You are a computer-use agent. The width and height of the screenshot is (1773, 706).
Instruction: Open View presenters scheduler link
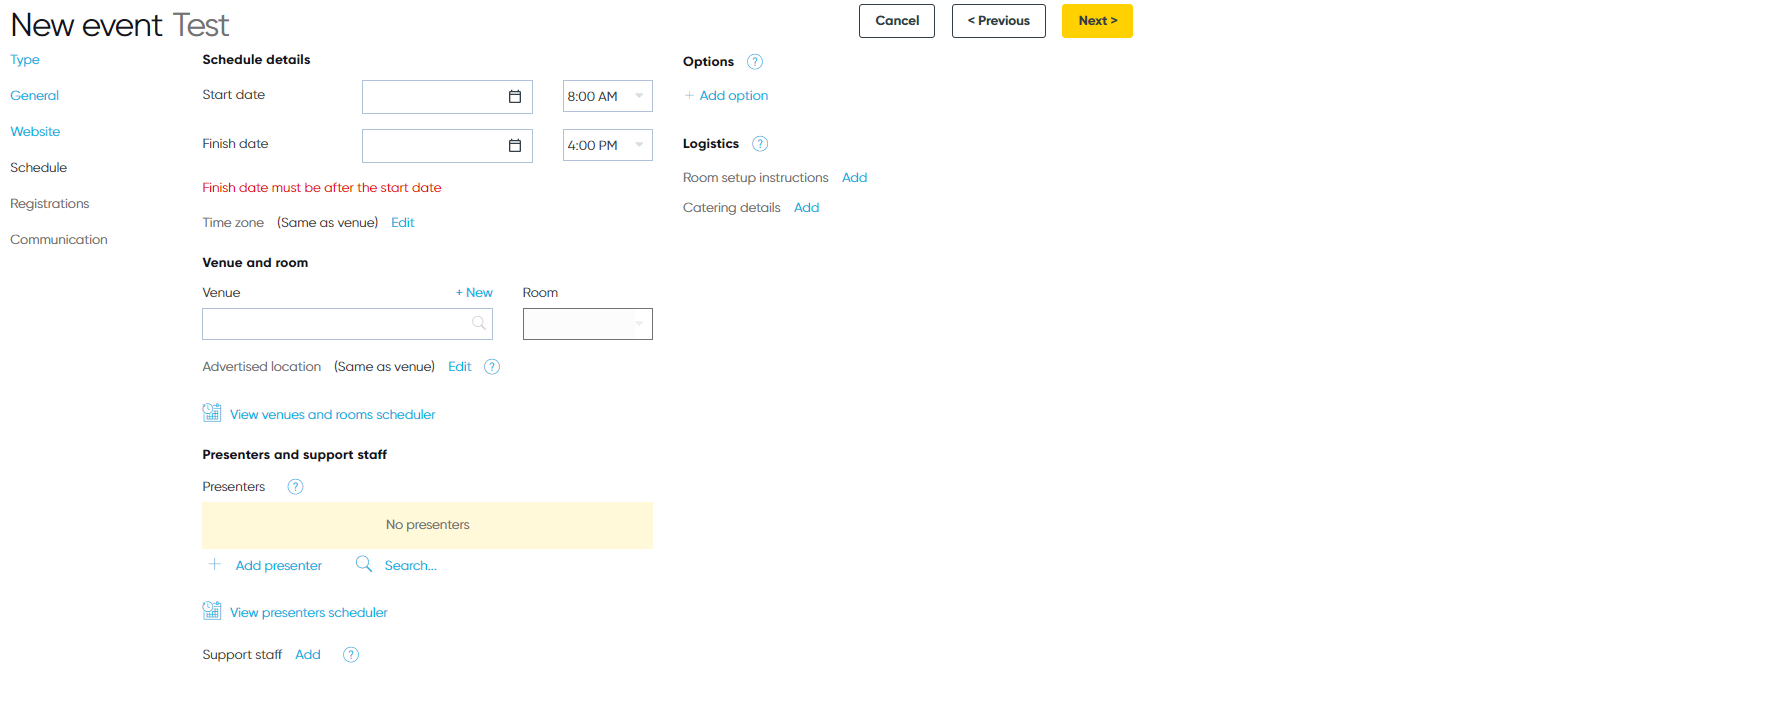(309, 613)
